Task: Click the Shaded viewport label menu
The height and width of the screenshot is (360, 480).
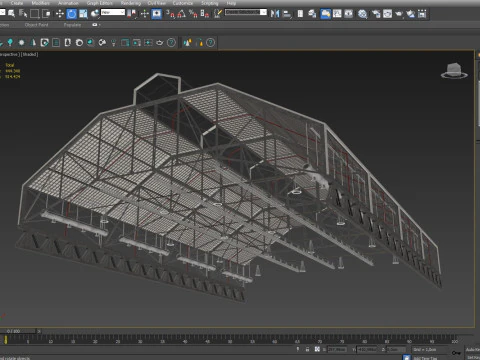Action: tap(30, 54)
